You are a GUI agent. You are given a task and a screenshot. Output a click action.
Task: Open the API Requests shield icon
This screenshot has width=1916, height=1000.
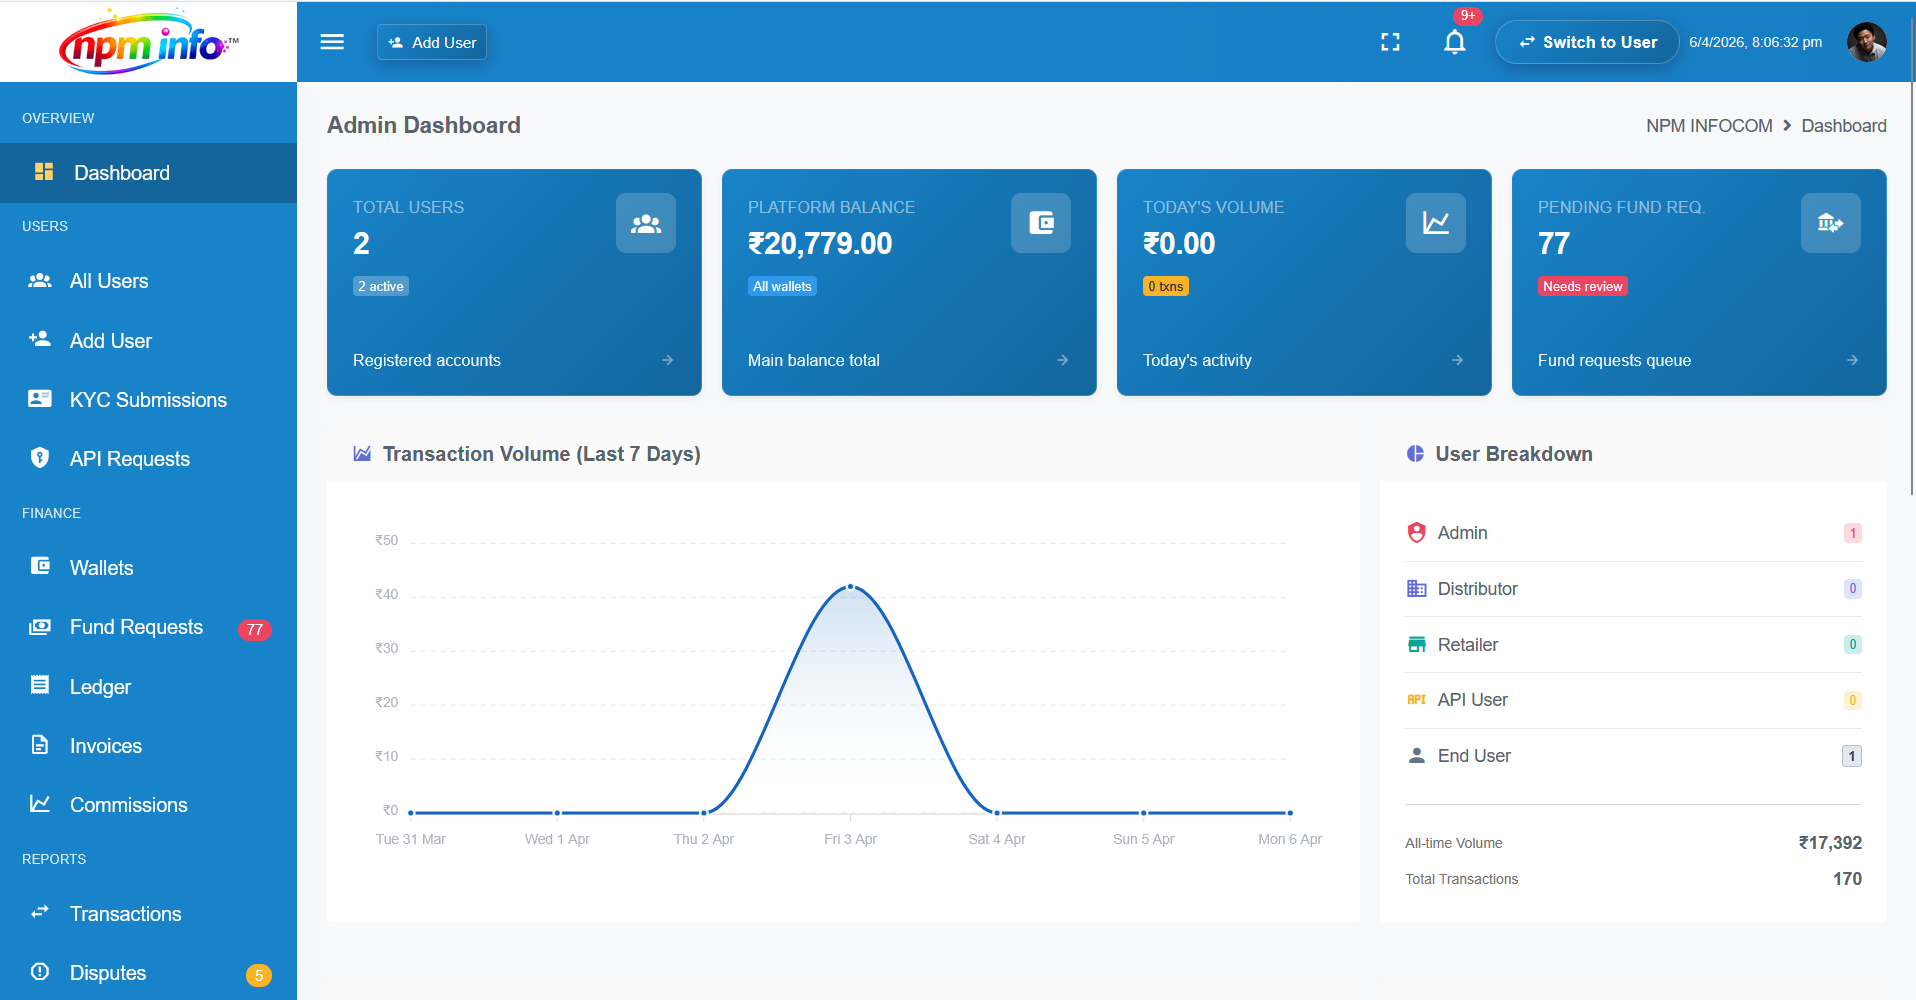click(x=39, y=457)
